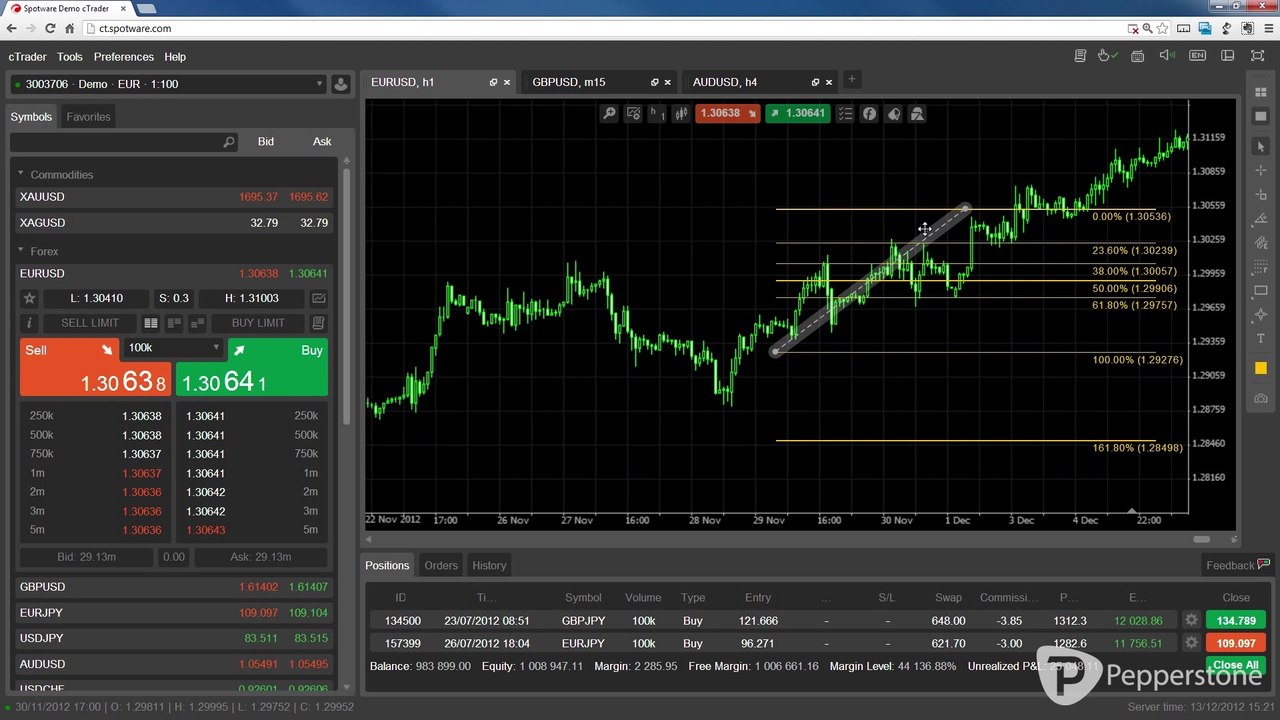The height and width of the screenshot is (720, 1280).
Task: Open the Preferences menu
Action: click(x=124, y=57)
